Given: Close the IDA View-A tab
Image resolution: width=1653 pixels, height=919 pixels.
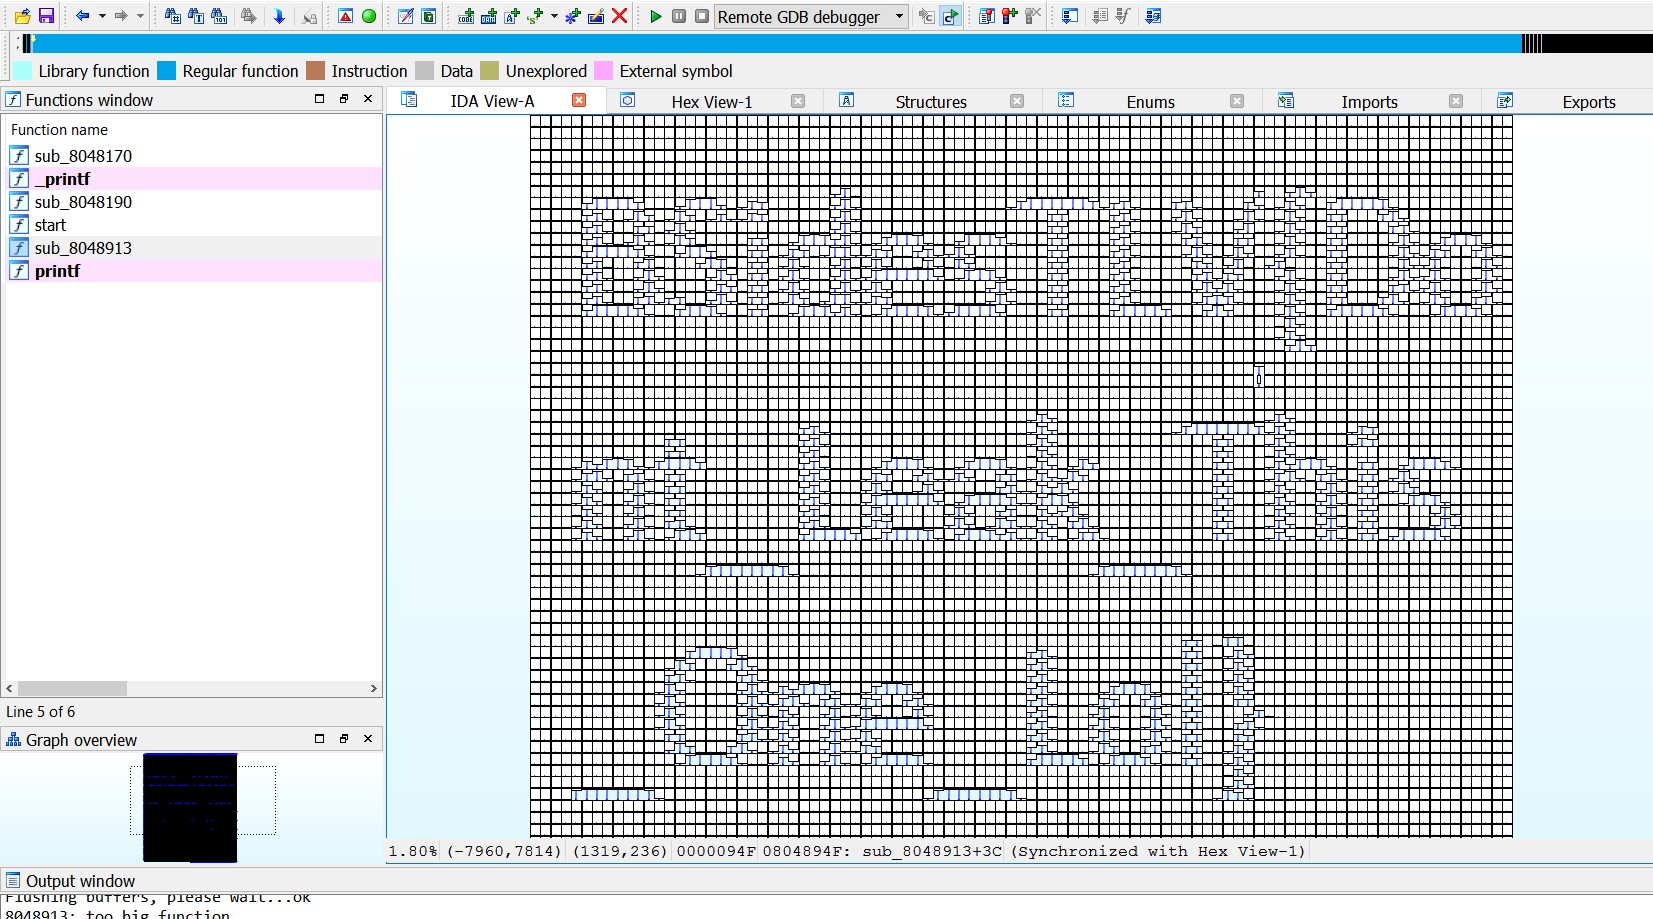Looking at the screenshot, I should pyautogui.click(x=579, y=100).
